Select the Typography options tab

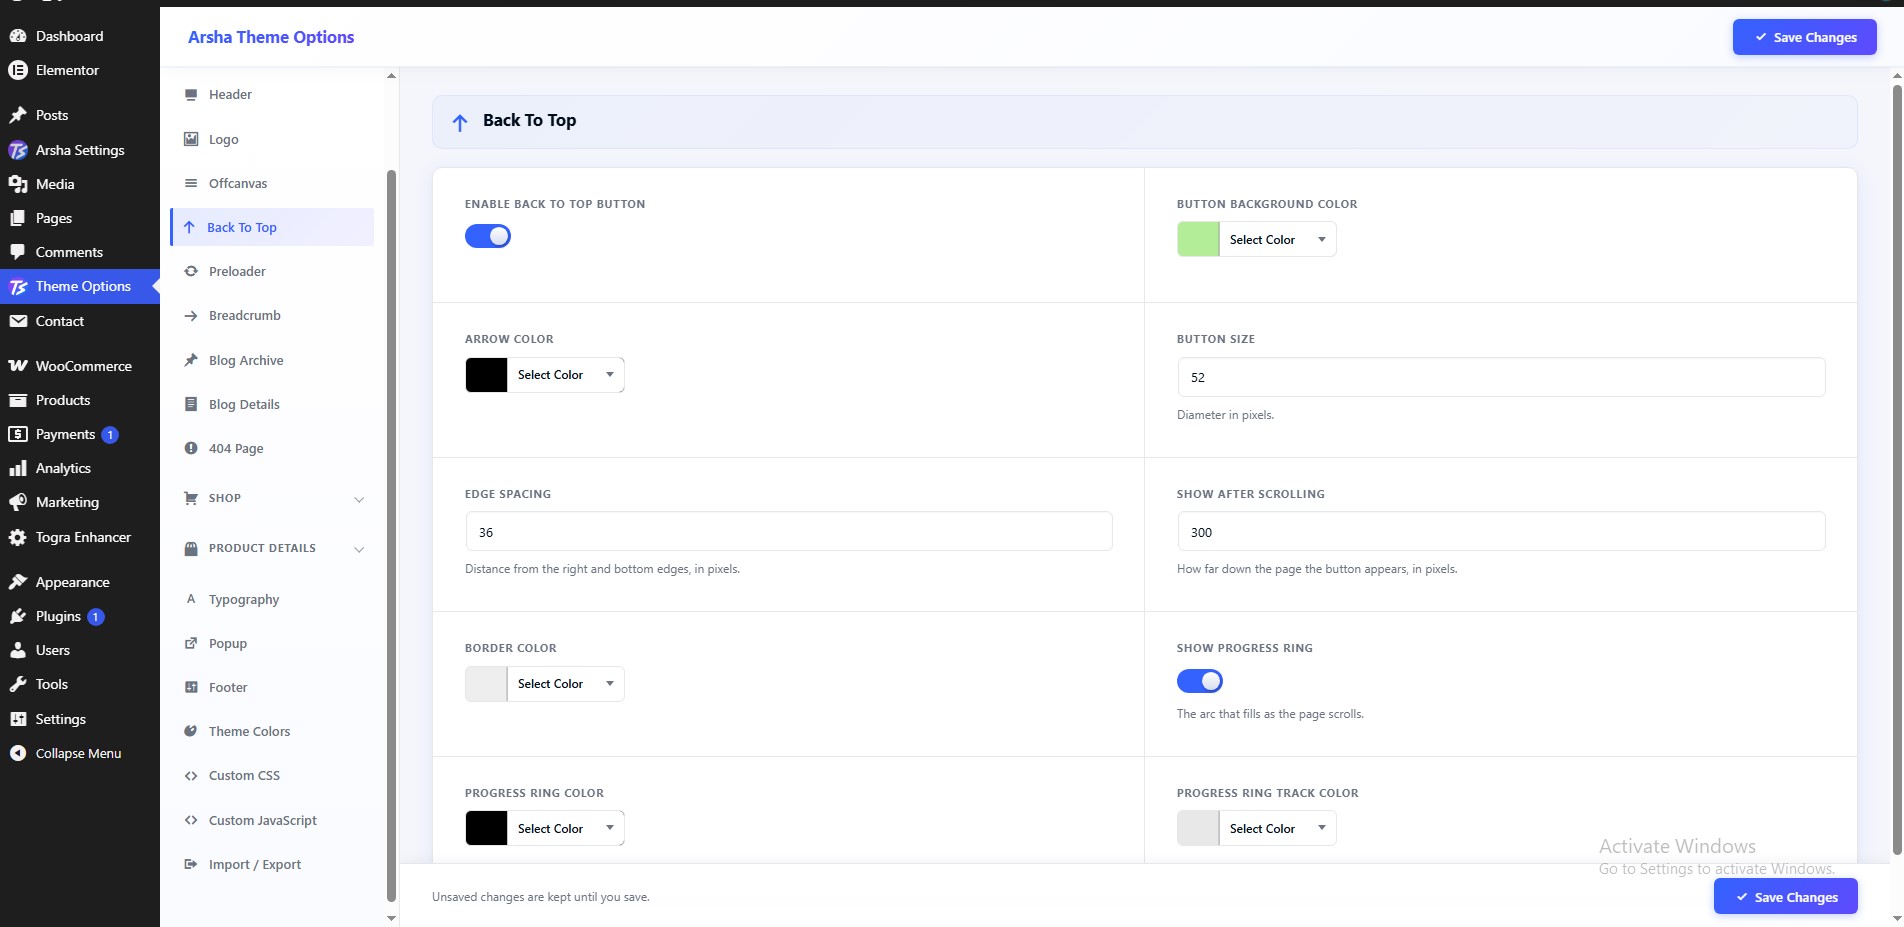[x=272, y=599]
